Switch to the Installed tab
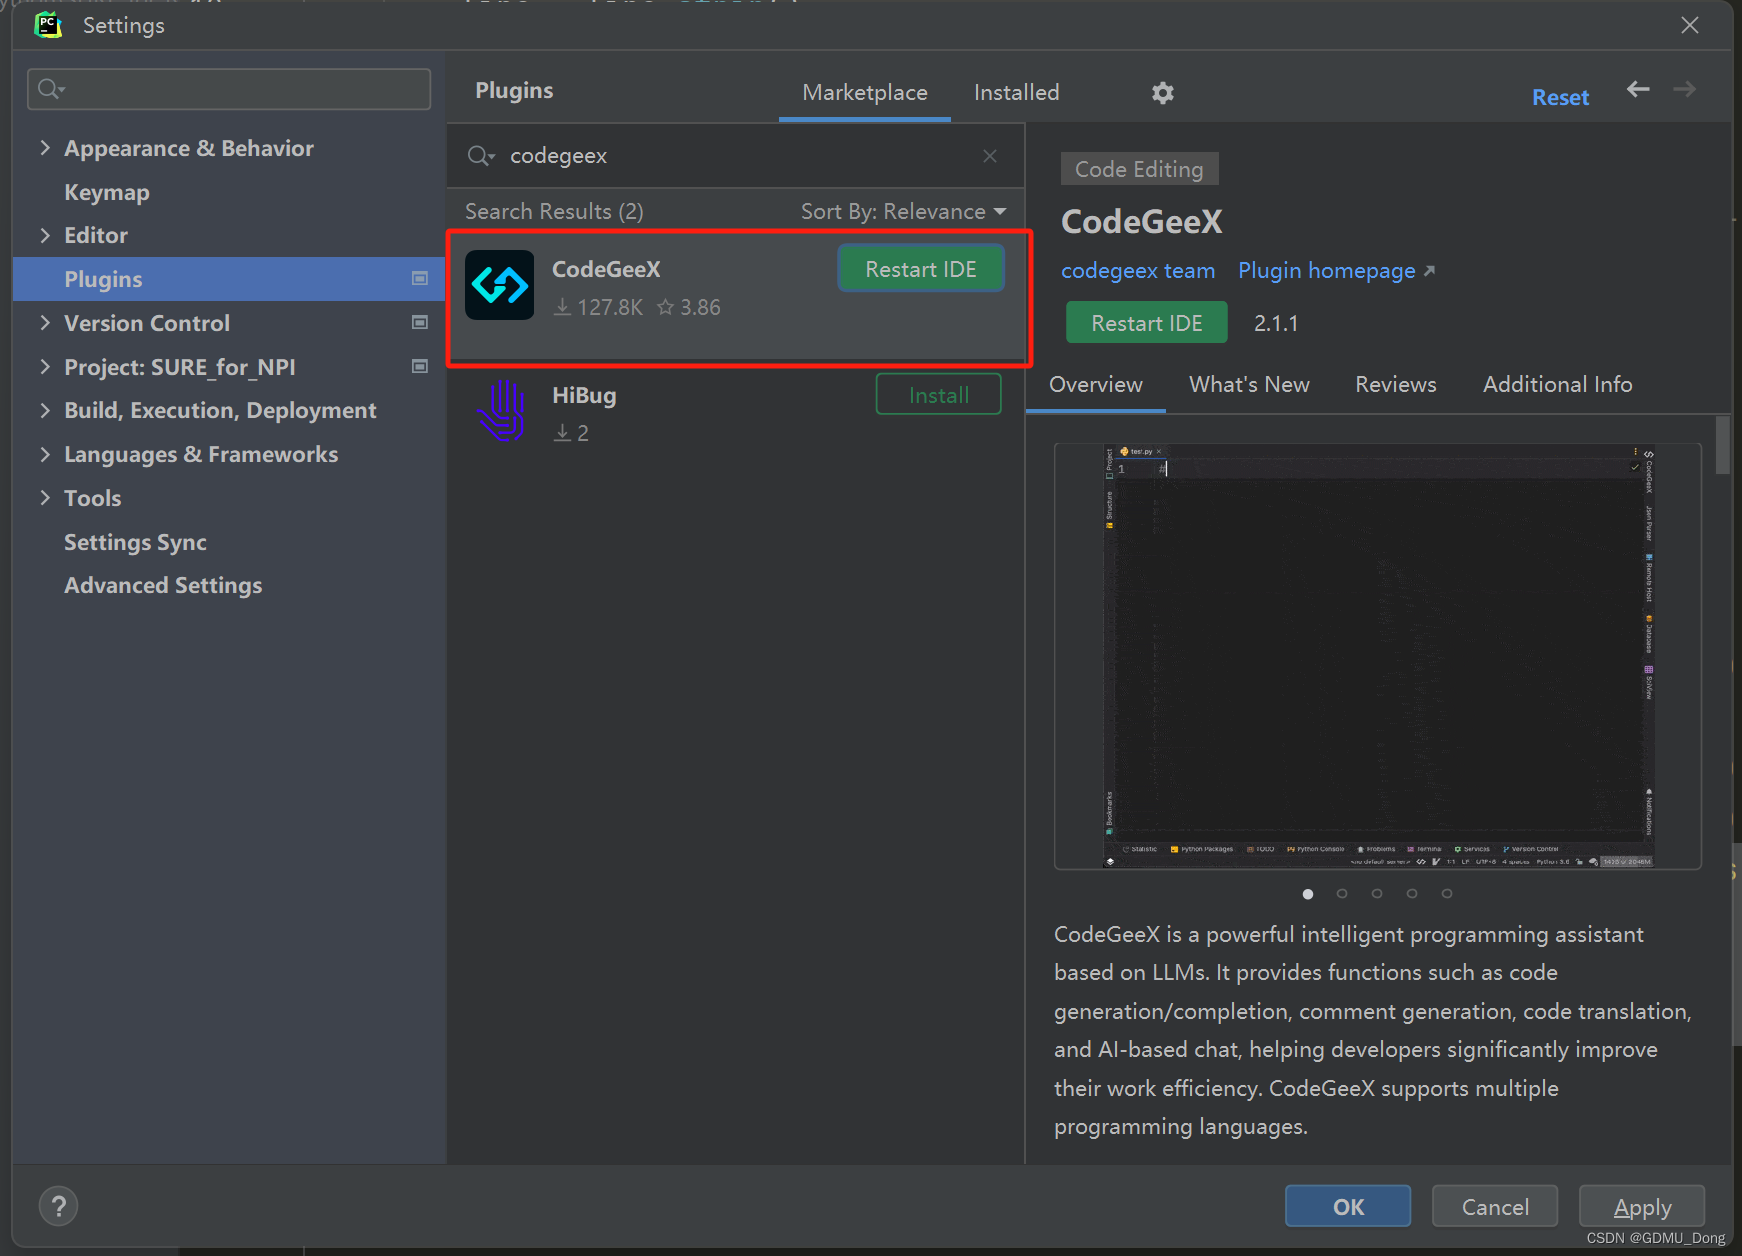The image size is (1742, 1256). coord(1016,93)
